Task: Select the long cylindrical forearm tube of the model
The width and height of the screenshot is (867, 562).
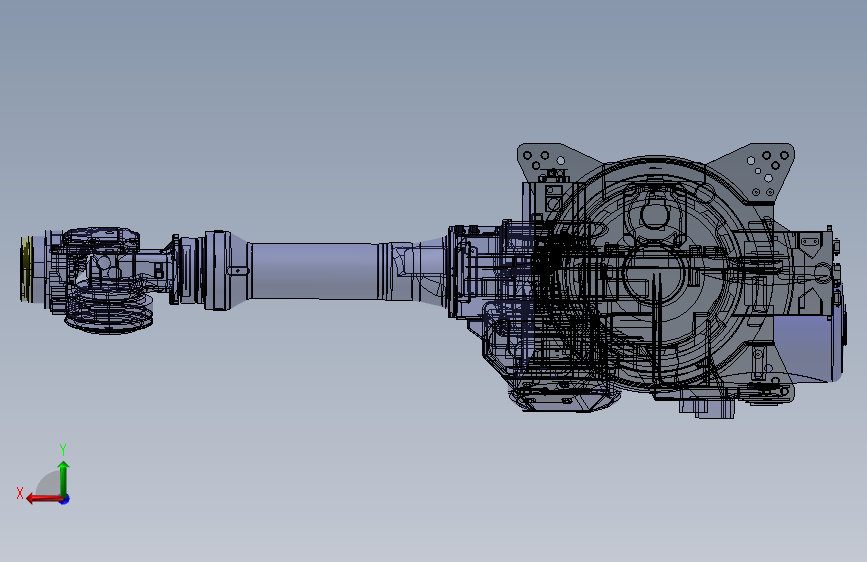Action: 315,271
